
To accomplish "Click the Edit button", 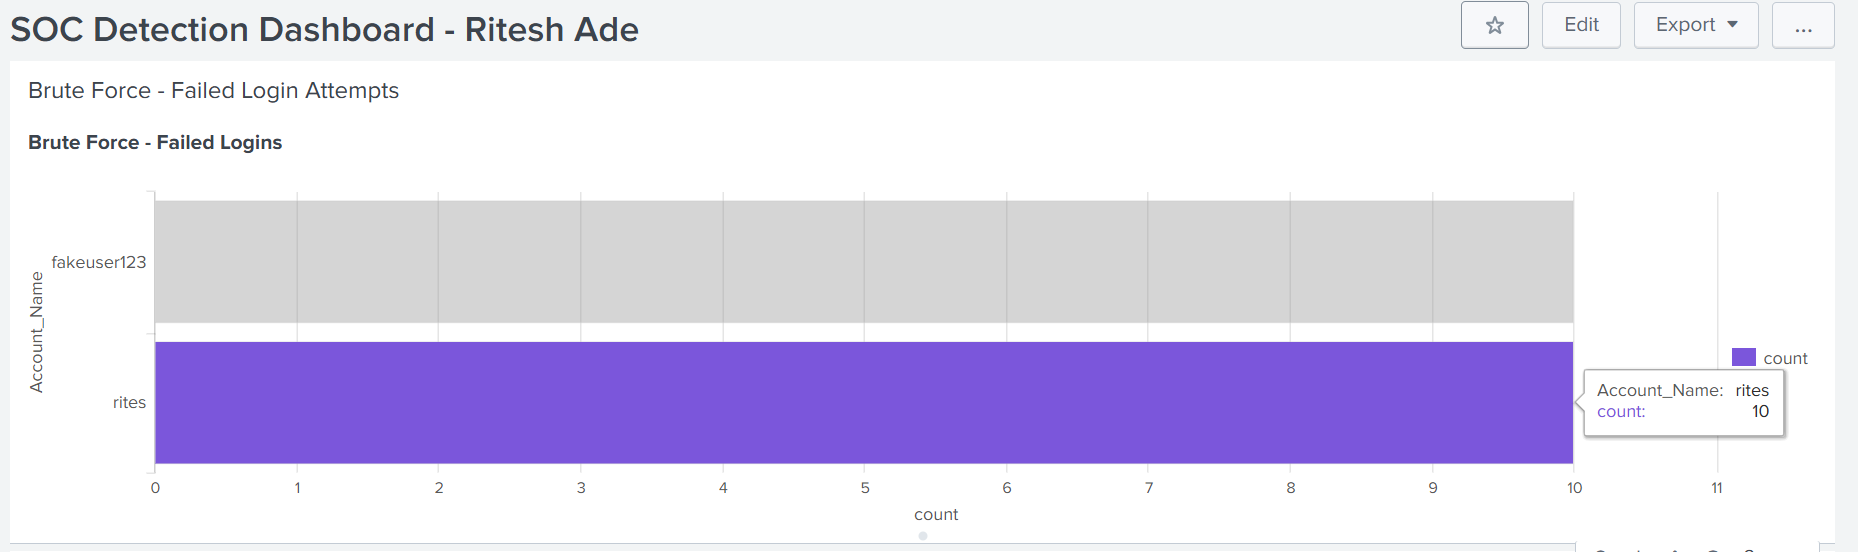I will [1580, 26].
